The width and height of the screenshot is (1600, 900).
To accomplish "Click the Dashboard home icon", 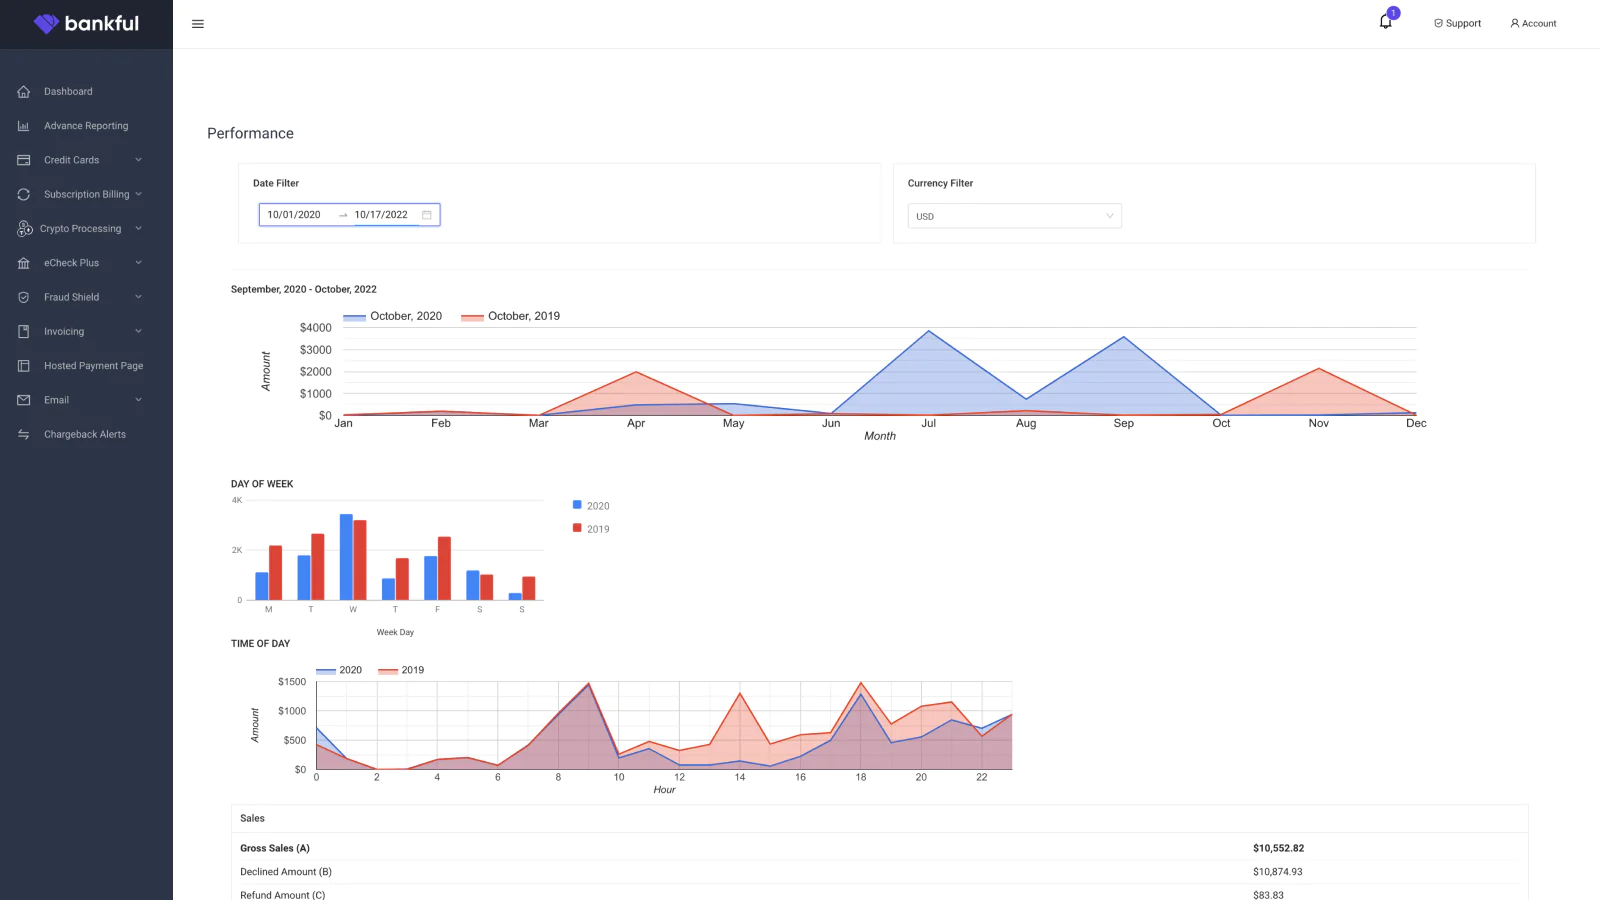I will (x=24, y=92).
